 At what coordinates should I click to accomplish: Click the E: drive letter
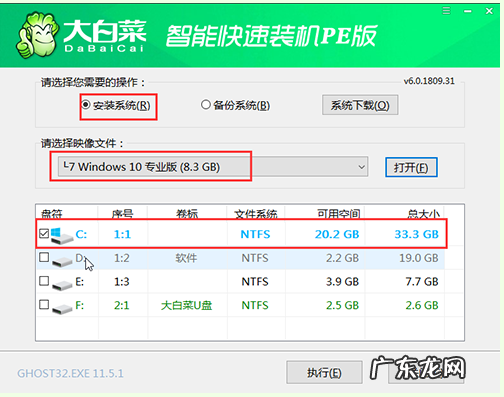point(79,282)
